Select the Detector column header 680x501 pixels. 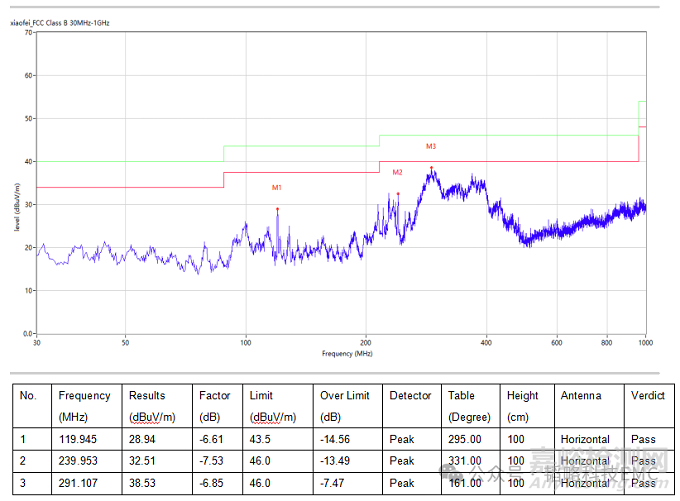(410, 396)
